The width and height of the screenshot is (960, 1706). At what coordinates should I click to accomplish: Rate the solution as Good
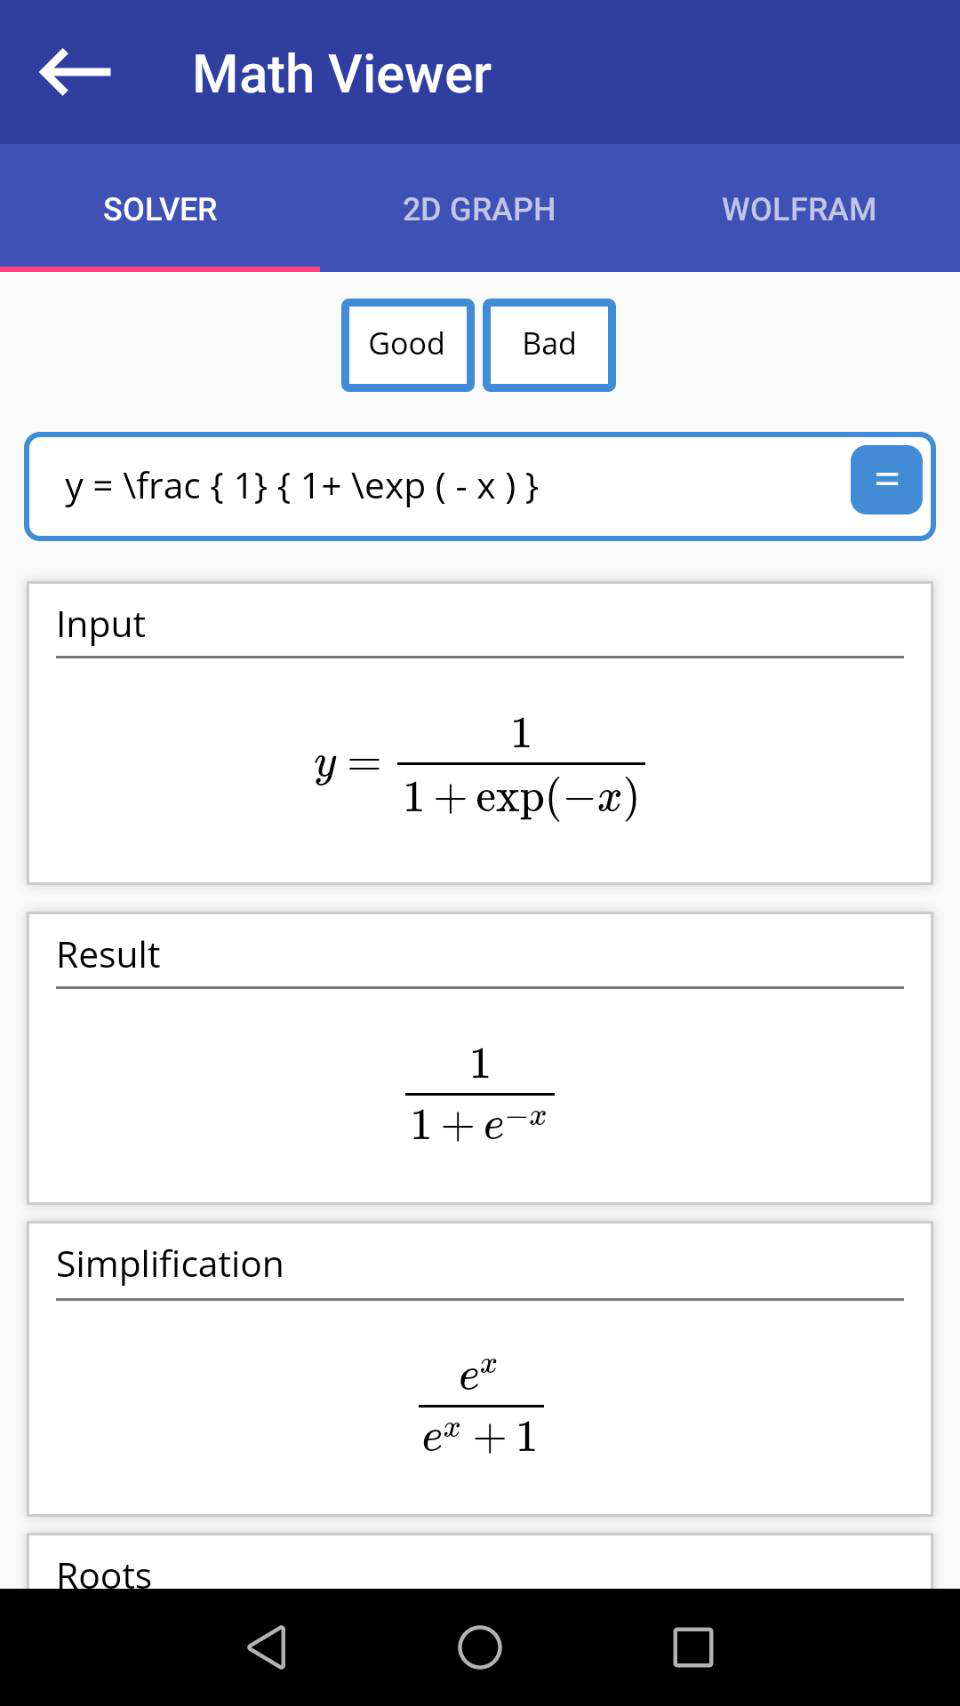pyautogui.click(x=407, y=344)
